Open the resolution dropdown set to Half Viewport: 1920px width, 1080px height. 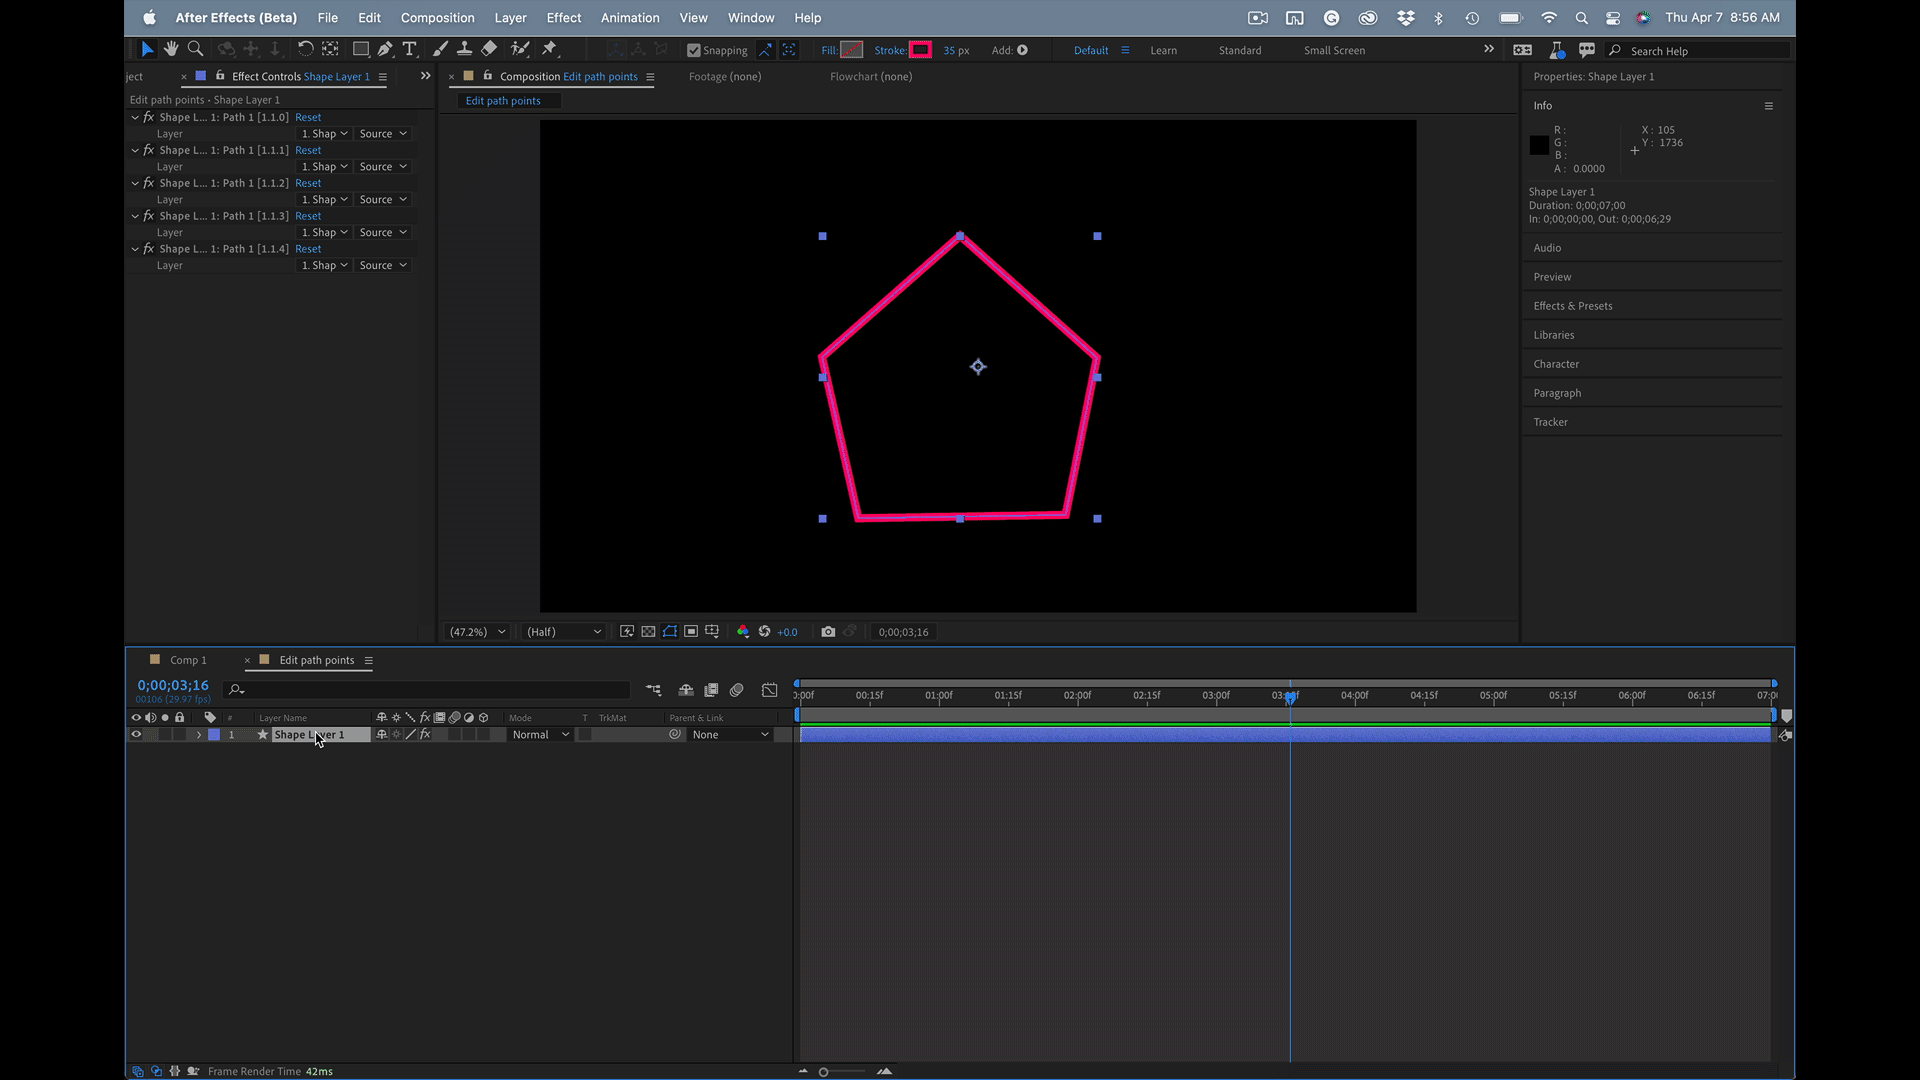tap(564, 632)
